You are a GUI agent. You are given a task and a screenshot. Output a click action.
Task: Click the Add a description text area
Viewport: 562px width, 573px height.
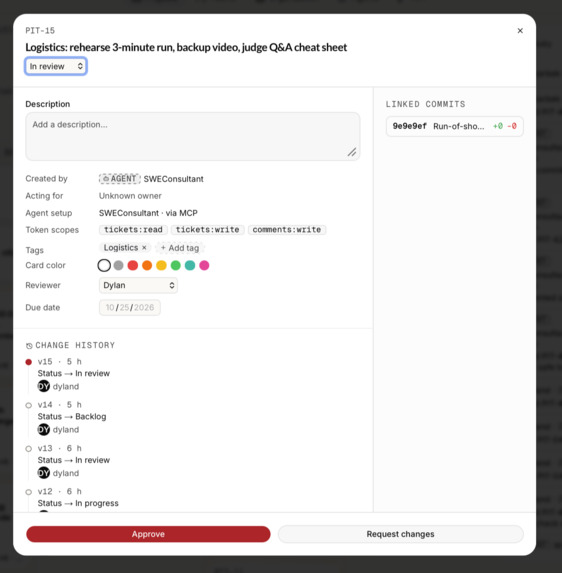point(193,136)
